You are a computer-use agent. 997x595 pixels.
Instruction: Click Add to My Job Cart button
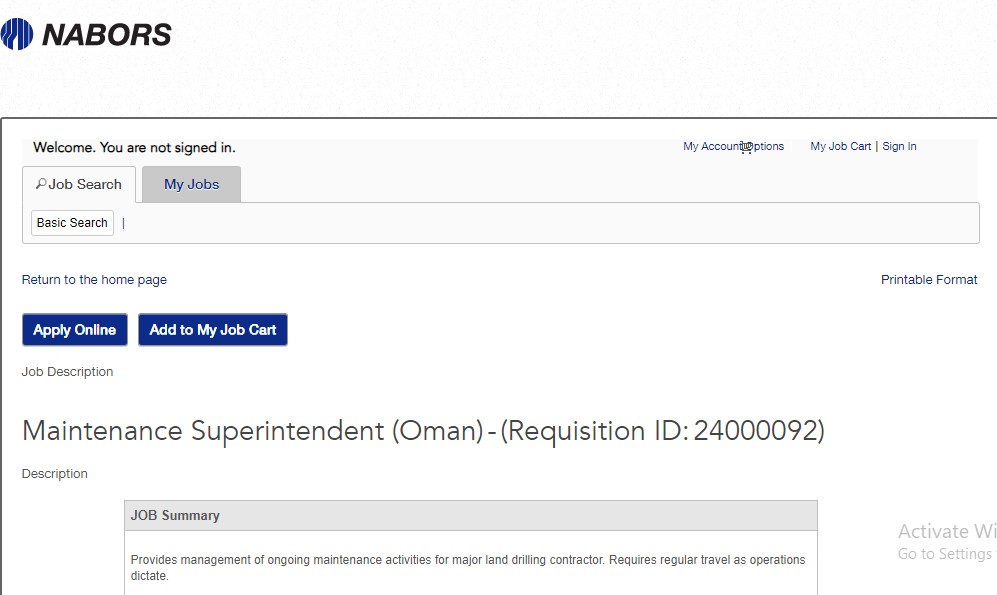coord(213,330)
